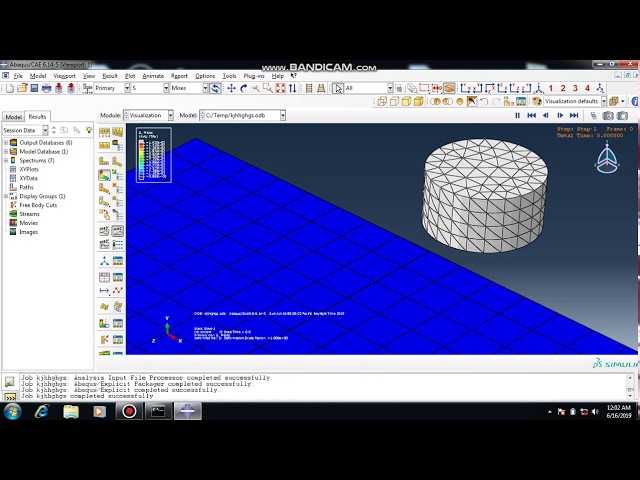Expand the Output Databases tree node
The height and width of the screenshot is (480, 640).
click(6, 143)
